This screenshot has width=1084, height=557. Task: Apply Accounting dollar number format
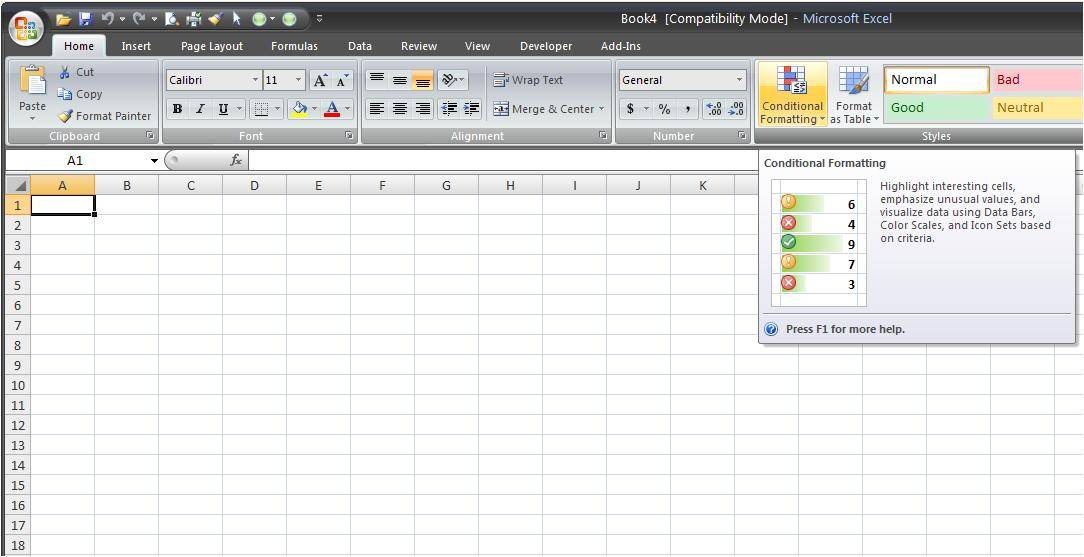[630, 108]
